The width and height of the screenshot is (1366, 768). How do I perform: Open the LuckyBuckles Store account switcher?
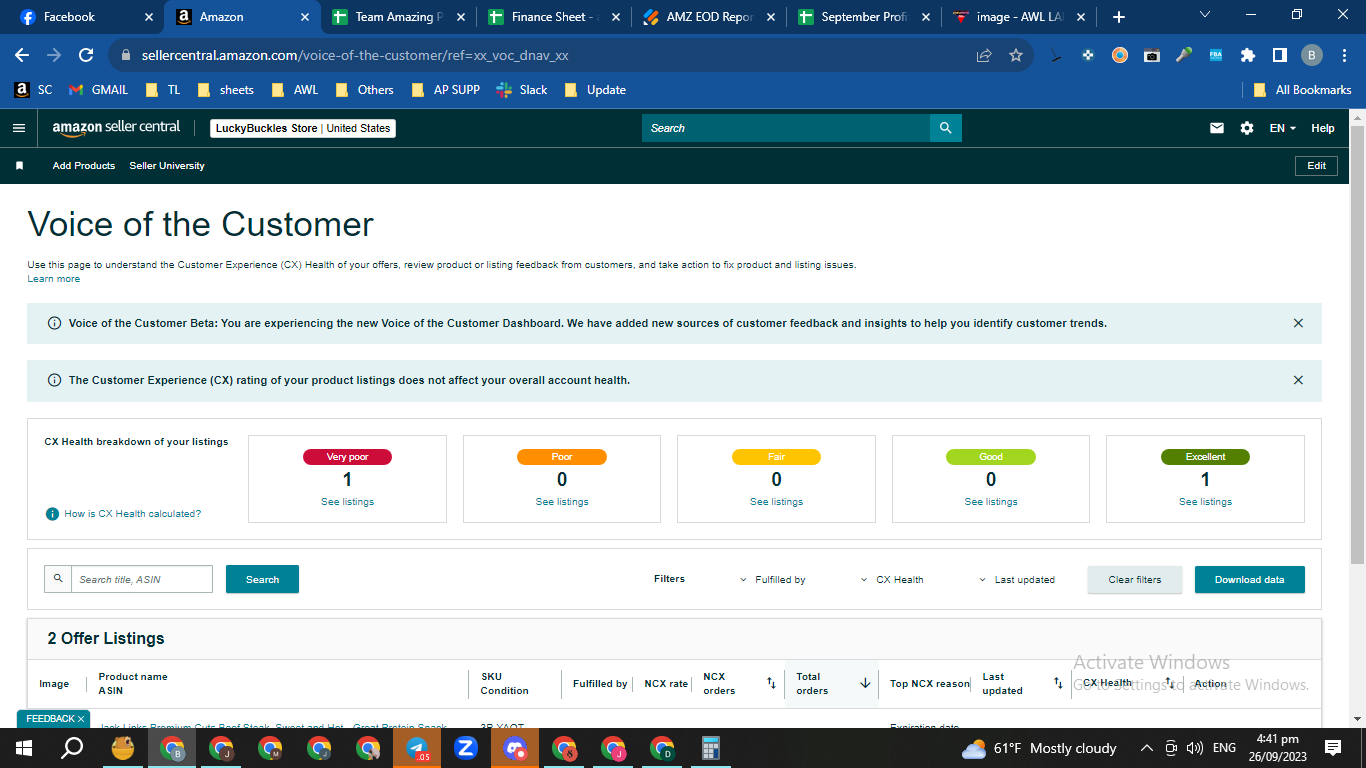(303, 128)
